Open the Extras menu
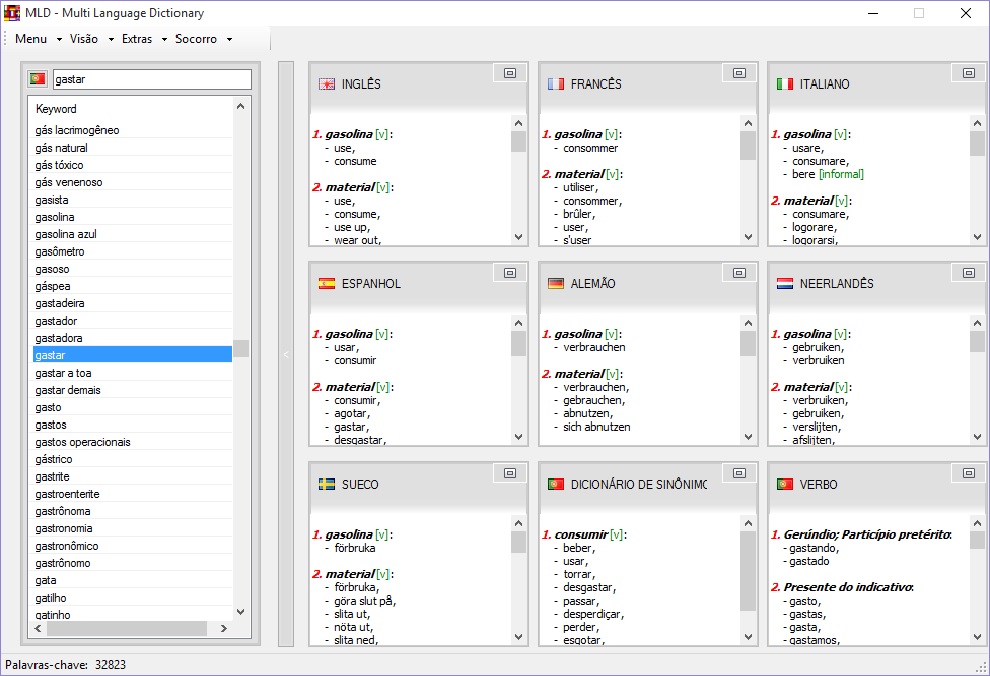Screen dimensions: 990x676 coord(143,39)
